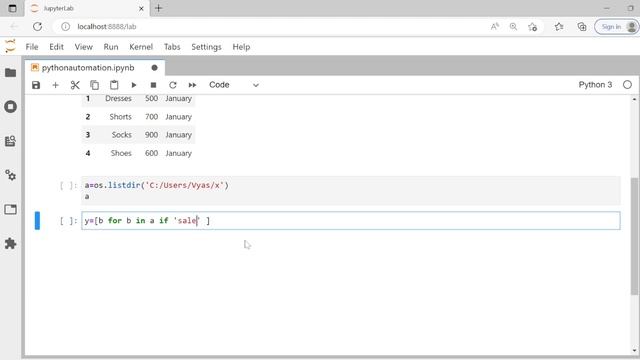
Task: Open the Extension Manager puzzle icon
Action: (11, 244)
